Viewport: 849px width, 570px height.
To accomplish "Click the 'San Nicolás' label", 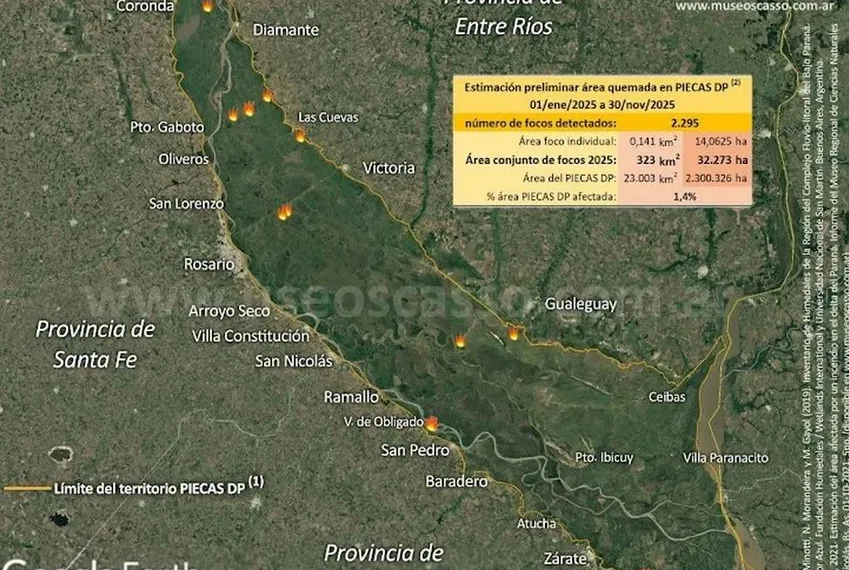I will click(x=293, y=361).
